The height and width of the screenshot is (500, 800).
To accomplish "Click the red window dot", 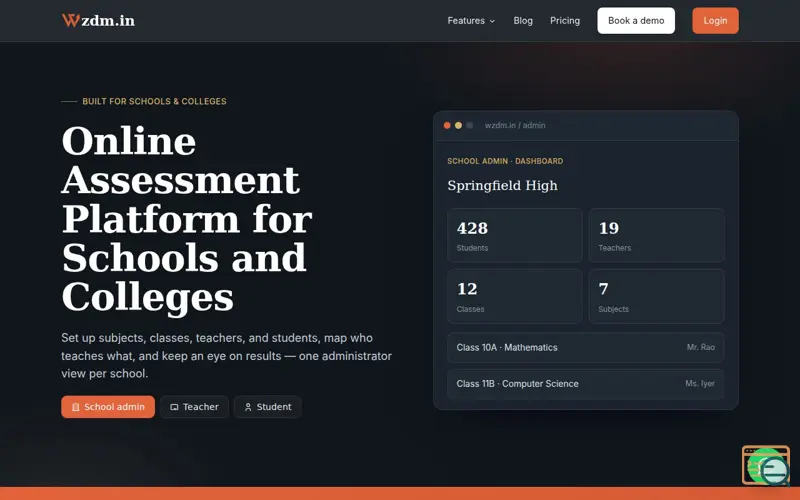I will coord(447,126).
